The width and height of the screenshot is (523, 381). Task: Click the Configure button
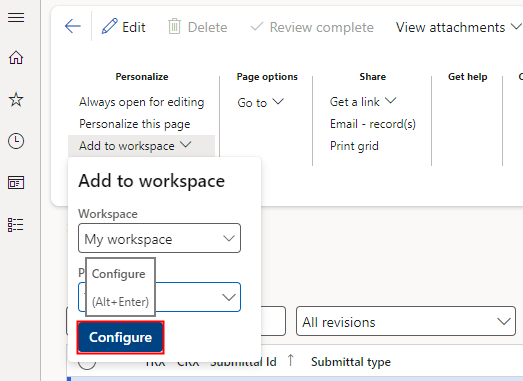coord(120,337)
